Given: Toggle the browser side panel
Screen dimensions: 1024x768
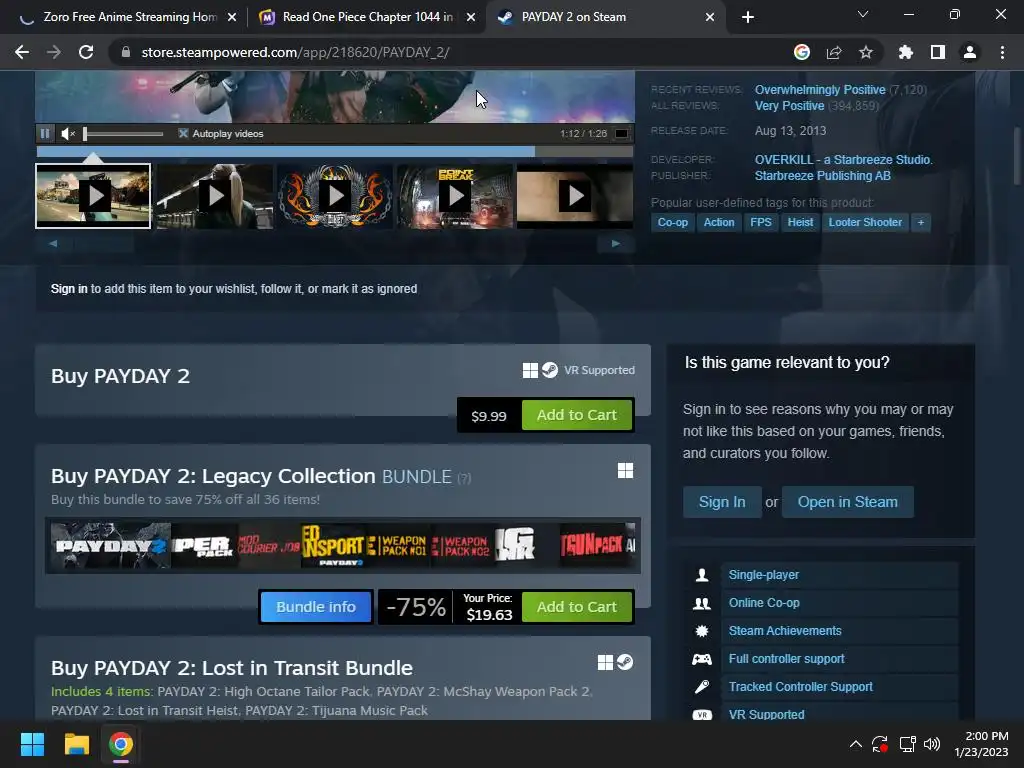Looking at the screenshot, I should (937, 52).
